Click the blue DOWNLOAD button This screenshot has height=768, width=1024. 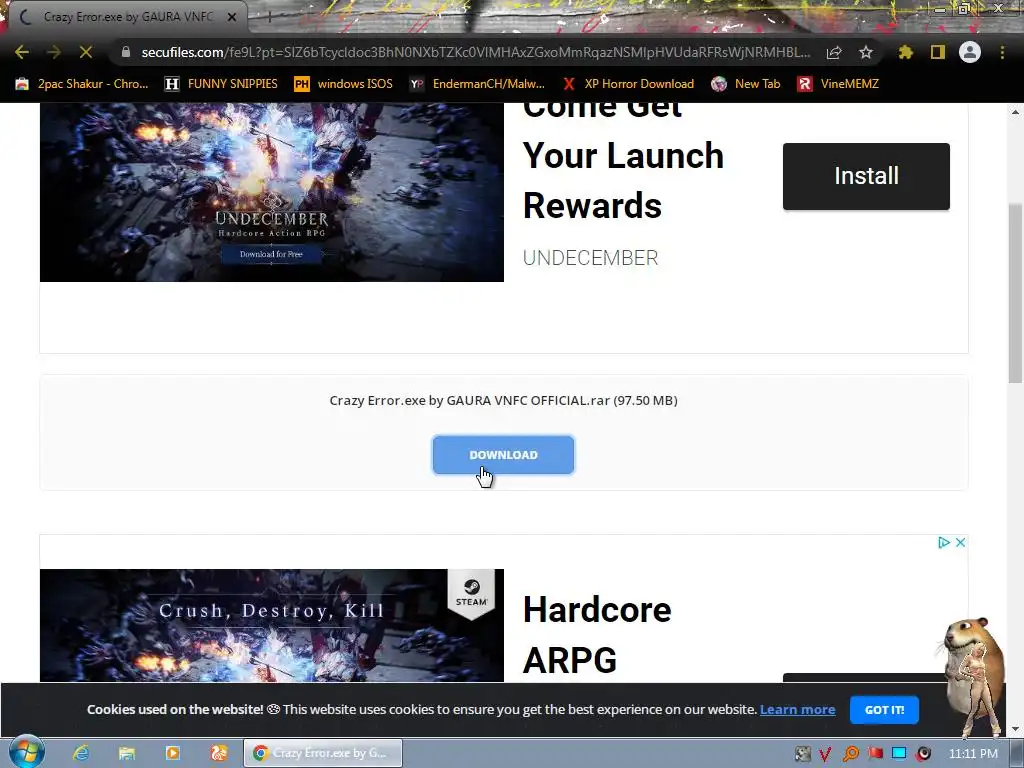point(503,455)
